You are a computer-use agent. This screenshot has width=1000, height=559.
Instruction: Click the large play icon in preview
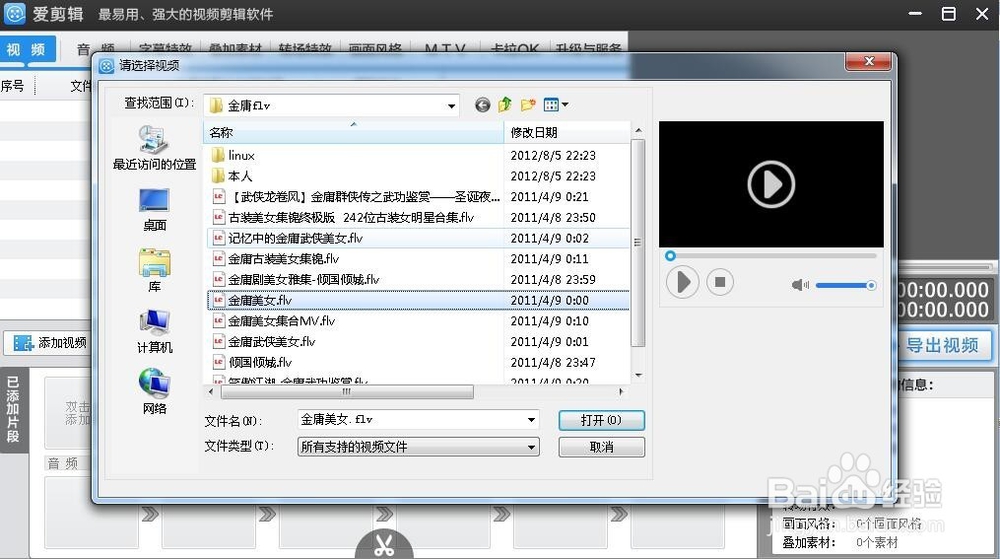771,184
